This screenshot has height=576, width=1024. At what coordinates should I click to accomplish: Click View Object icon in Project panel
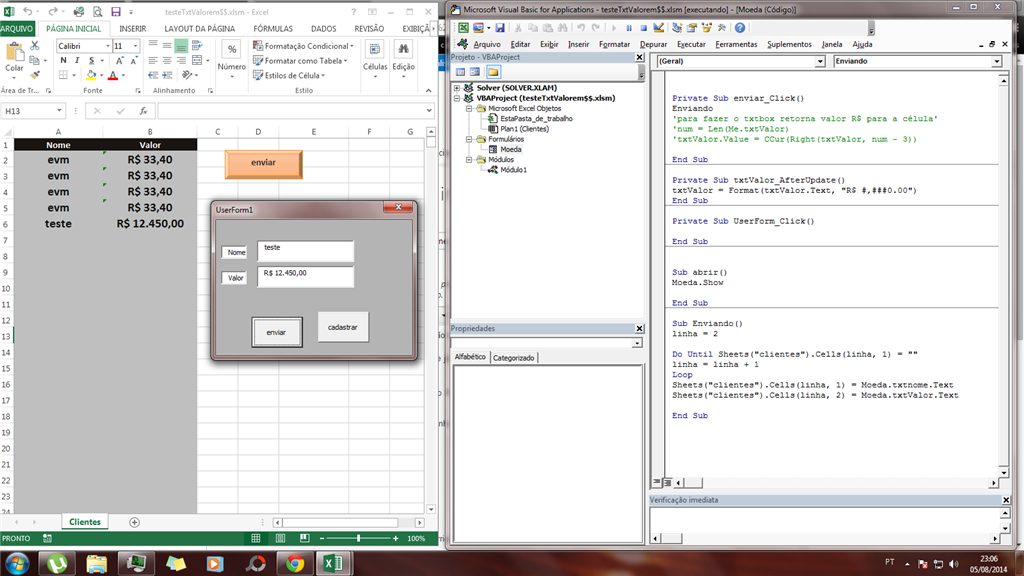click(x=475, y=72)
